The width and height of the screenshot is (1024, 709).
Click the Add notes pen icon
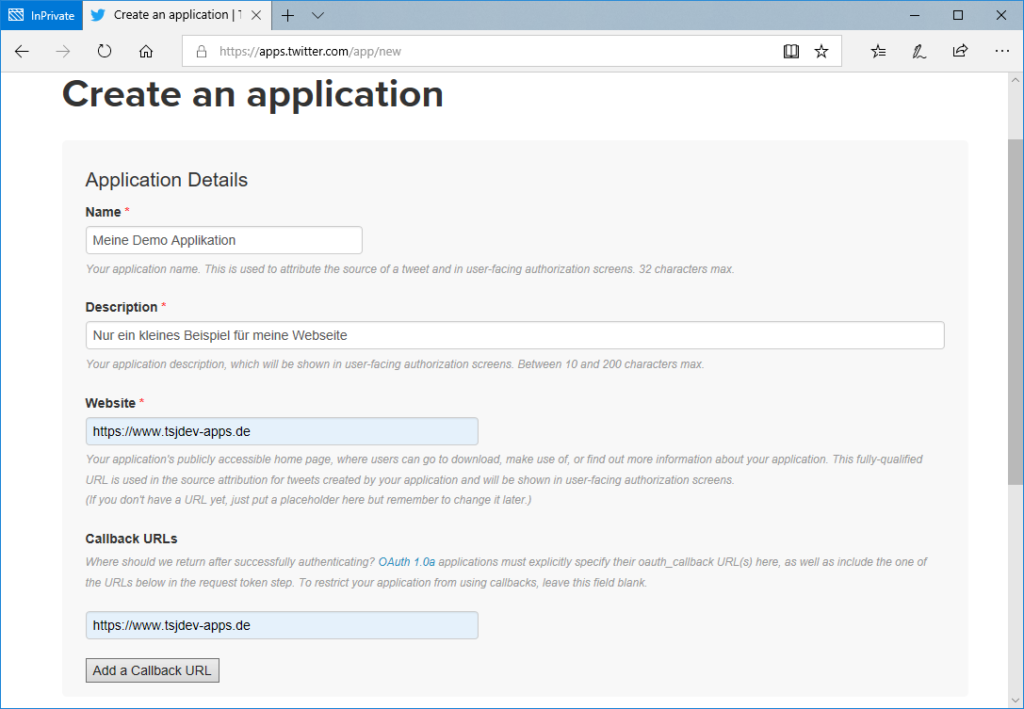click(919, 51)
